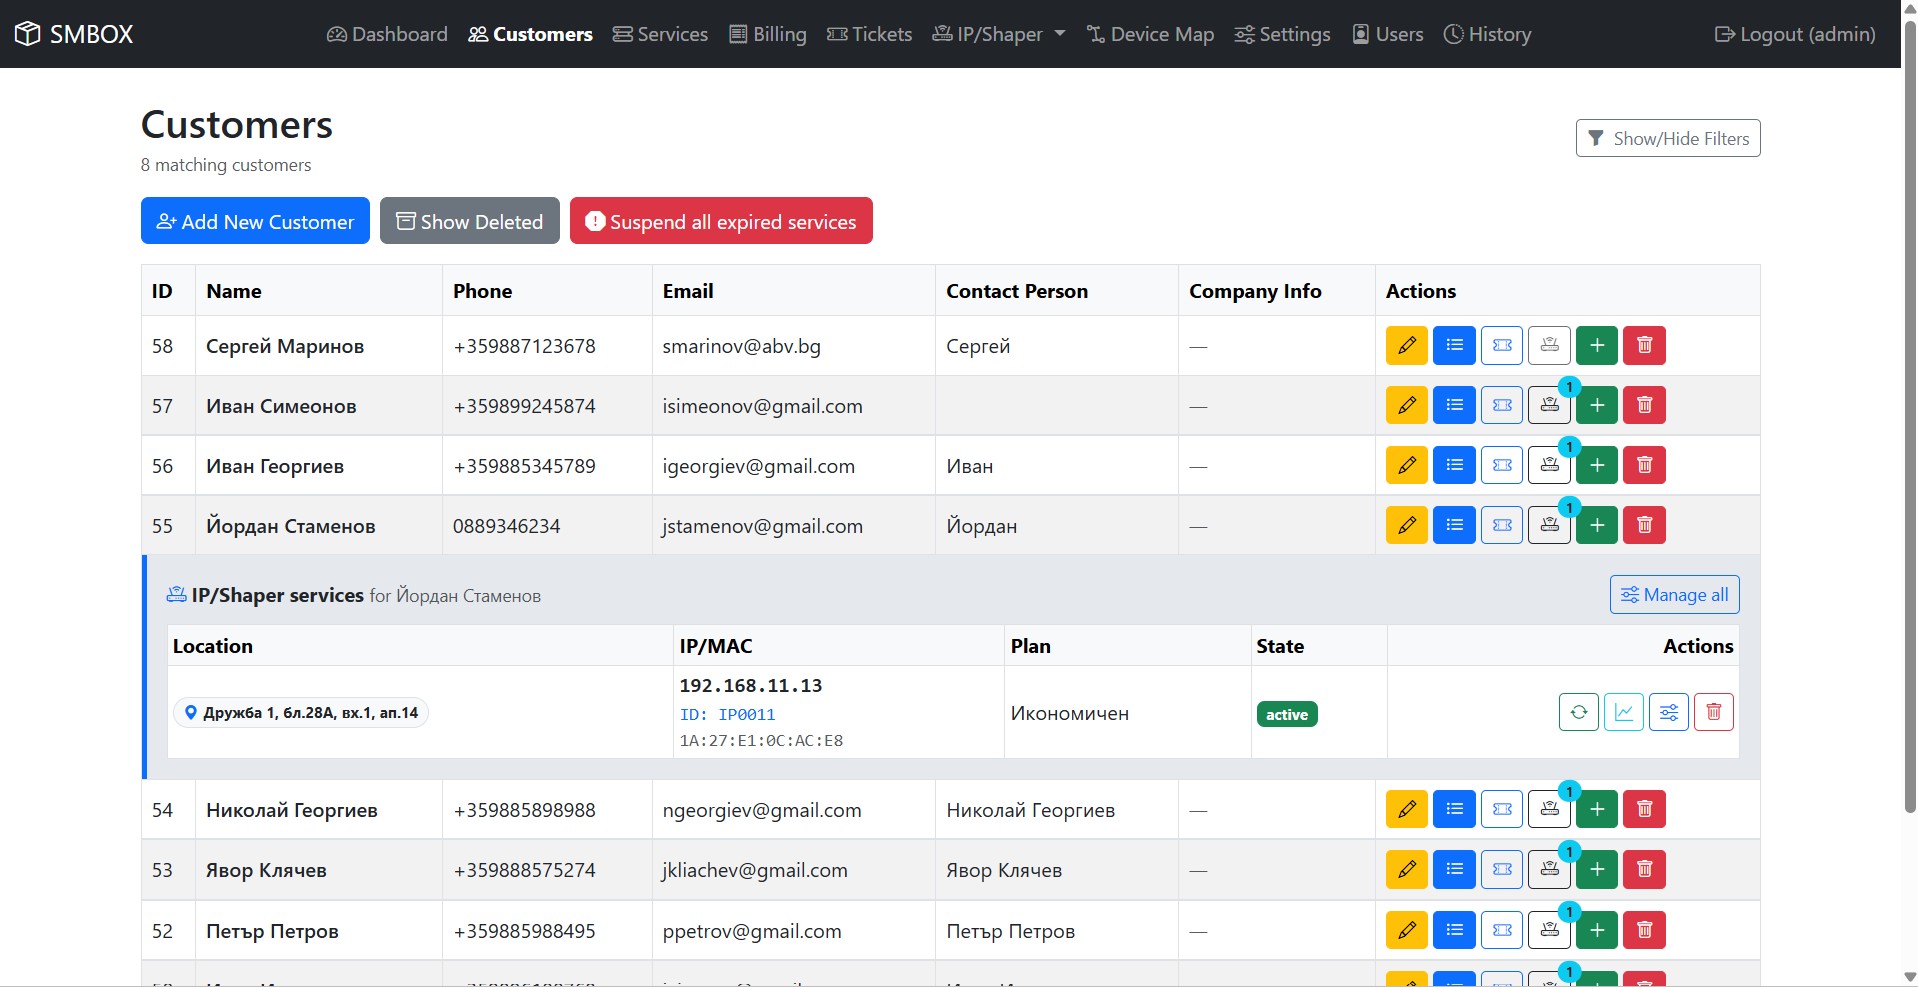1918x987 pixels.
Task: Click the SMBOX logo link
Action: pyautogui.click(x=74, y=34)
